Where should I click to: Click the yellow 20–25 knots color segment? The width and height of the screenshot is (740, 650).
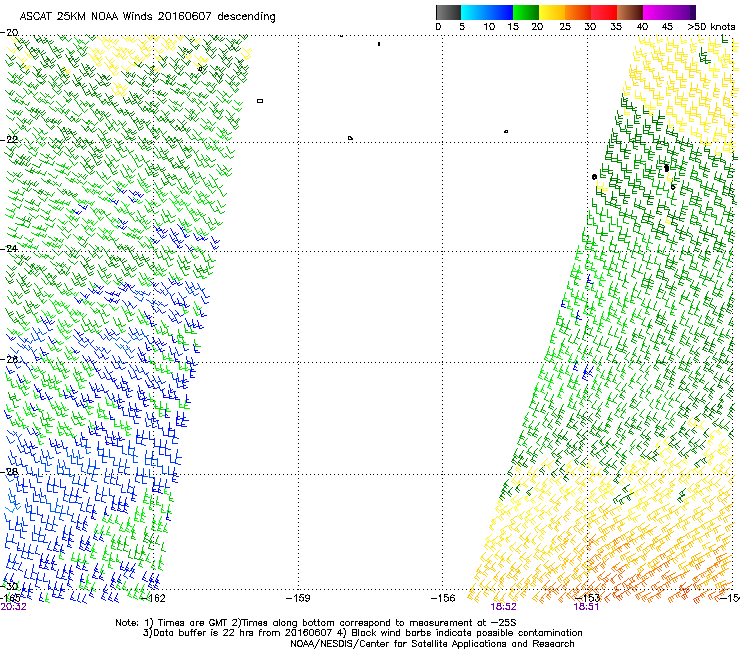pyautogui.click(x=552, y=12)
